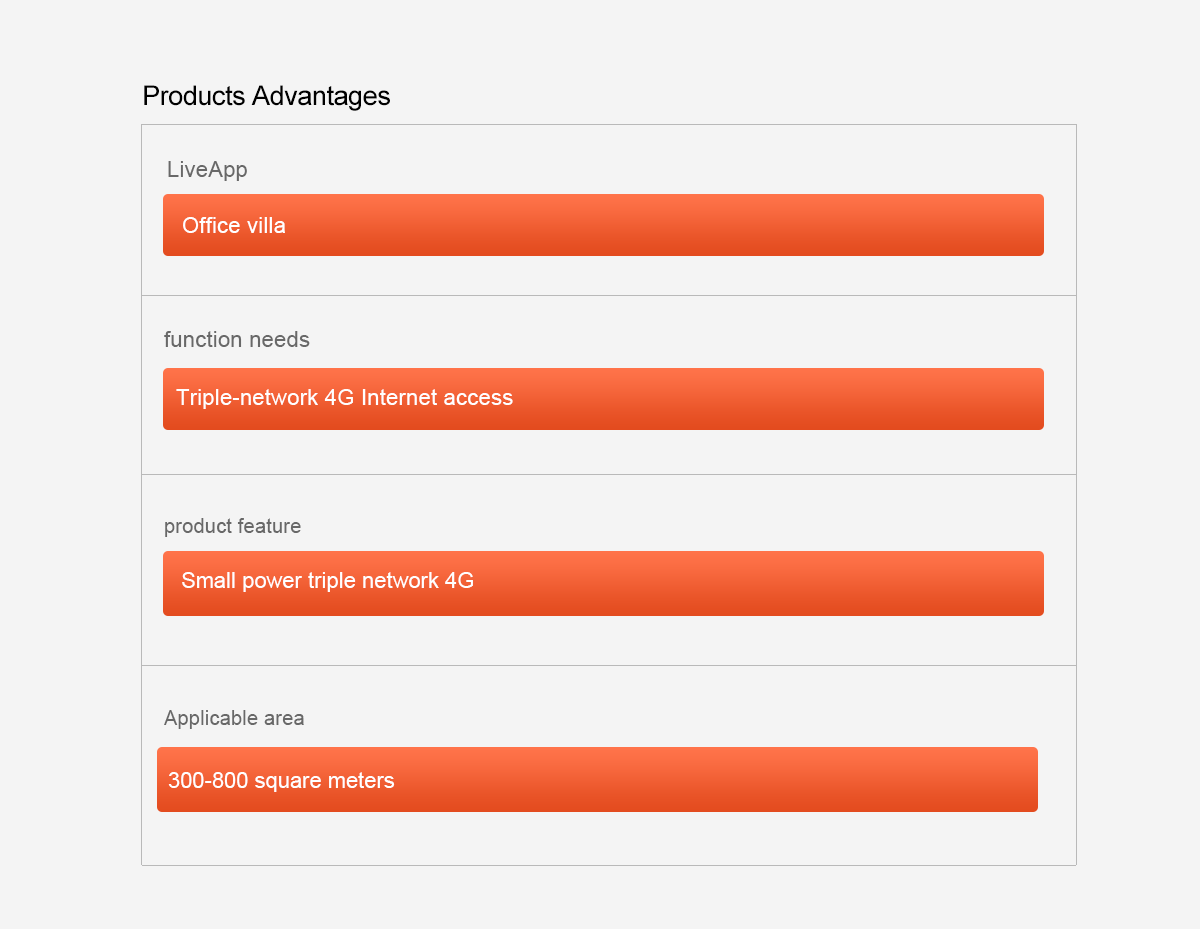Click the word "villa" in the first bar
This screenshot has height=929, width=1200.
[x=265, y=226]
